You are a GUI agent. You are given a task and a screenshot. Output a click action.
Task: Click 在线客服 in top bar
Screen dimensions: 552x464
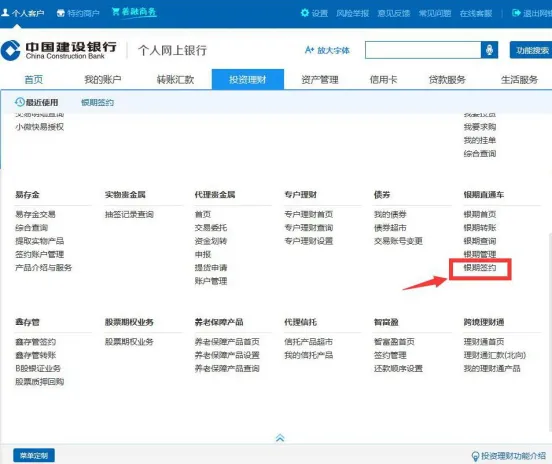pyautogui.click(x=476, y=13)
